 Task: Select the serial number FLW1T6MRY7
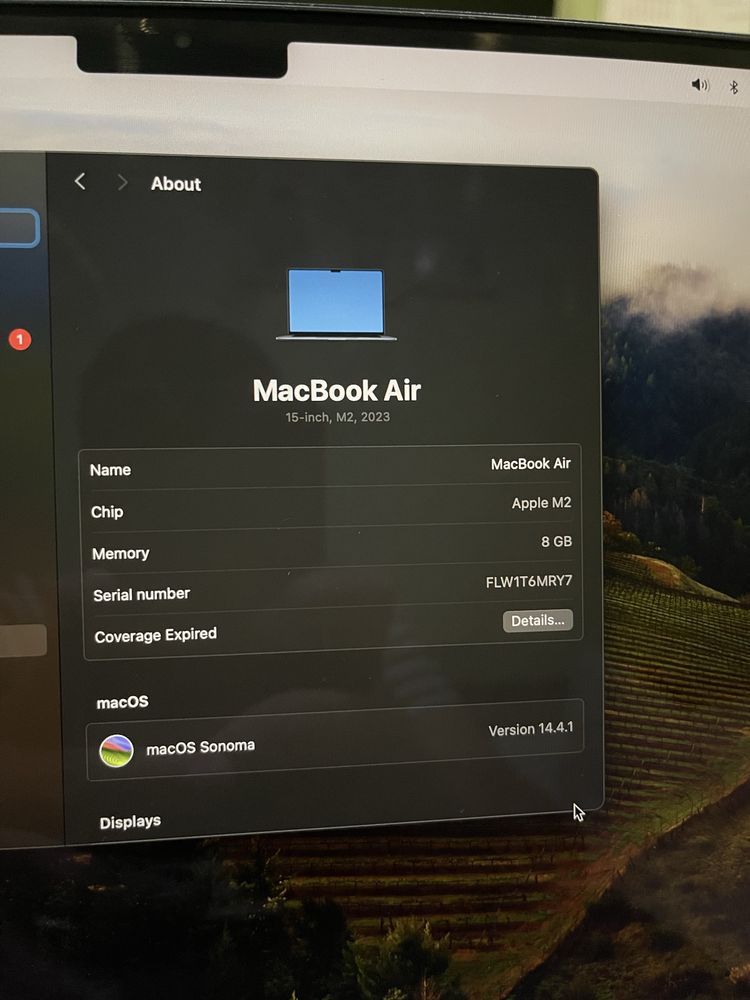click(529, 582)
